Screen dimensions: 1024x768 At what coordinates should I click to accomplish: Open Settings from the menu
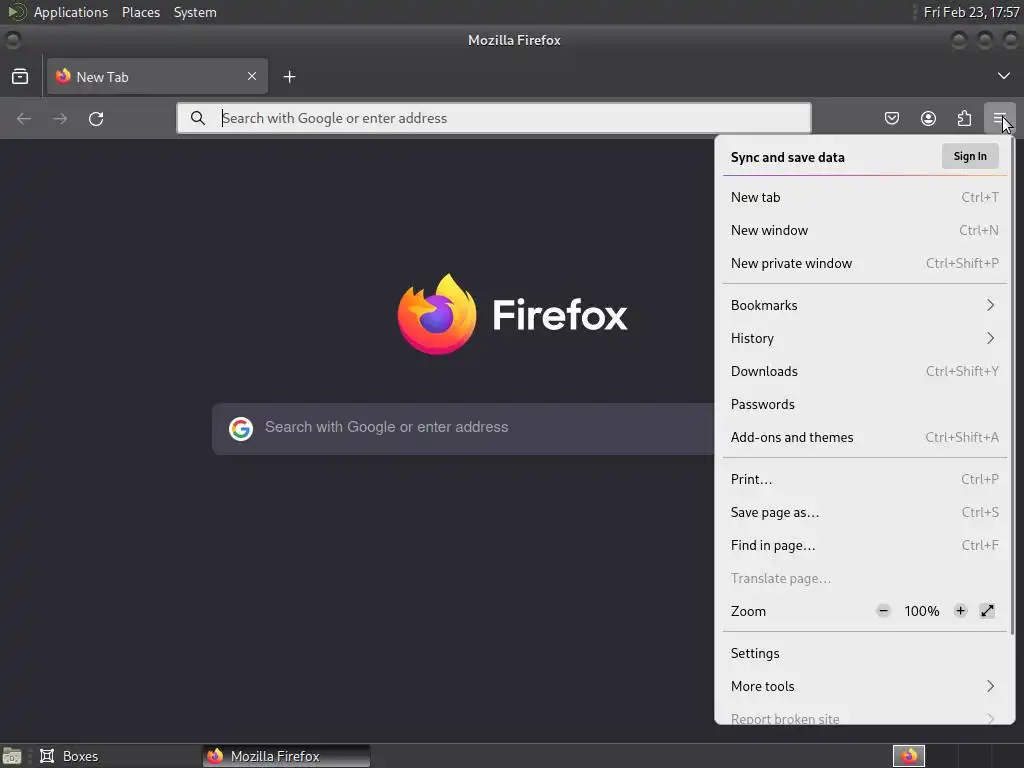(865, 653)
